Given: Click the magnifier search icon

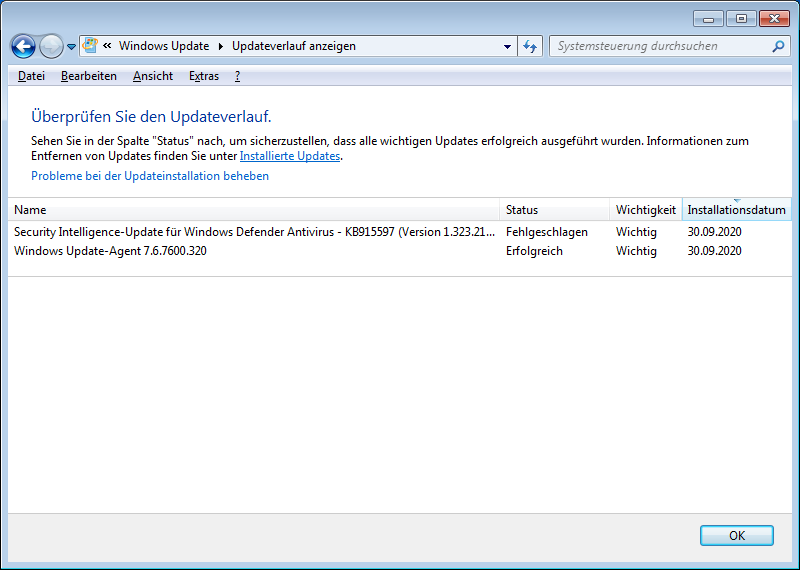Looking at the screenshot, I should pyautogui.click(x=778, y=46).
